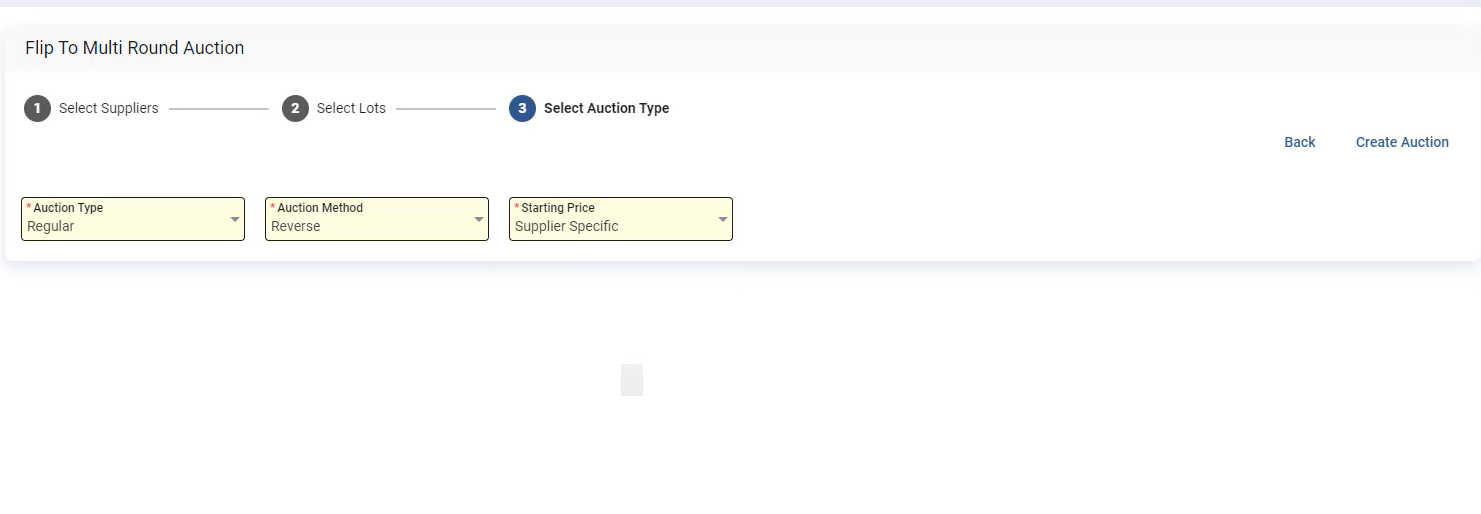The image size is (1481, 514).
Task: Go to the Select Suppliers step label
Action: pos(108,108)
